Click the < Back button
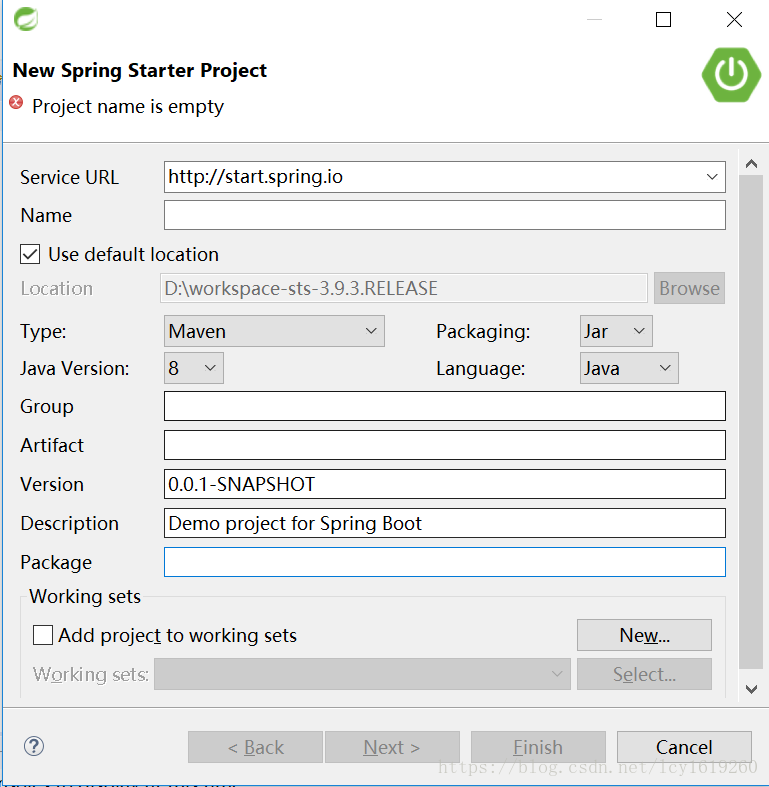Viewport: 769px width, 787px height. click(255, 747)
